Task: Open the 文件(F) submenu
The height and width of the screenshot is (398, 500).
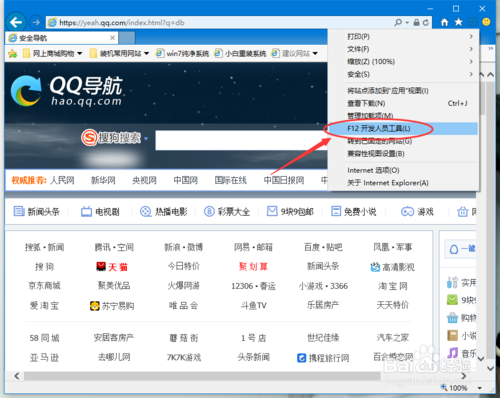Action: pos(403,49)
